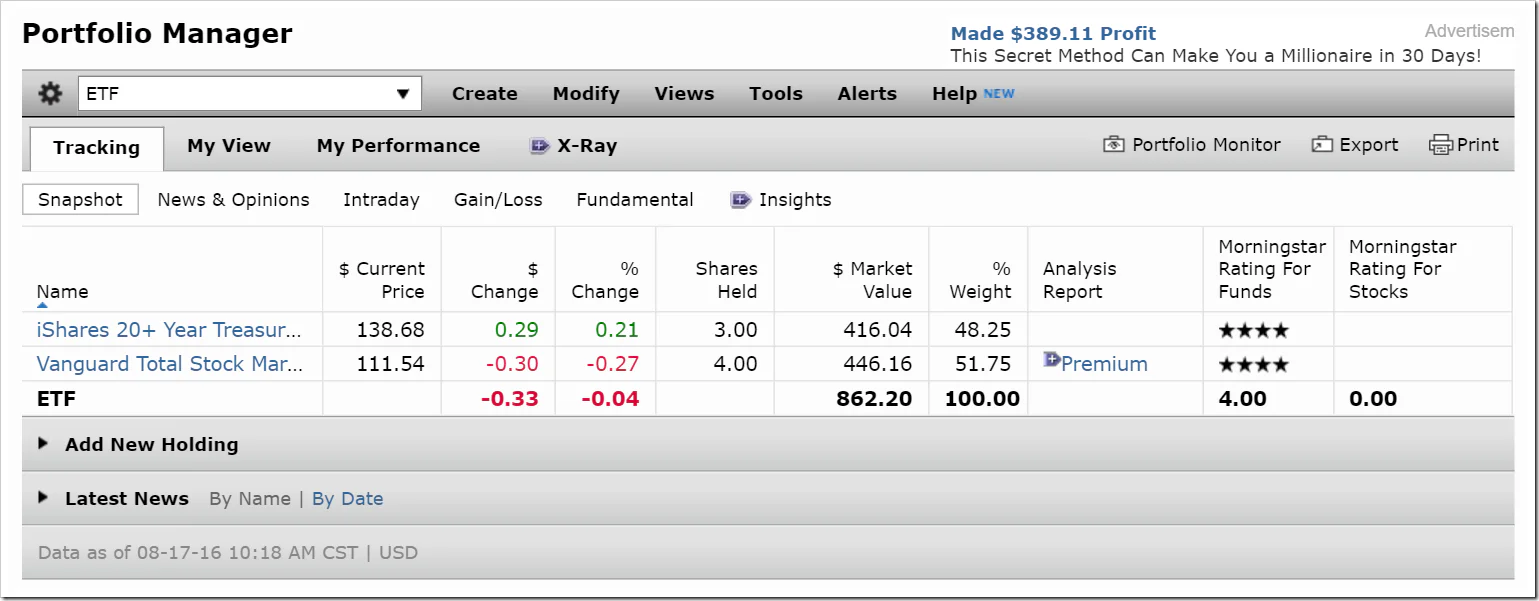
Task: Open the Modify menu
Action: 586,94
